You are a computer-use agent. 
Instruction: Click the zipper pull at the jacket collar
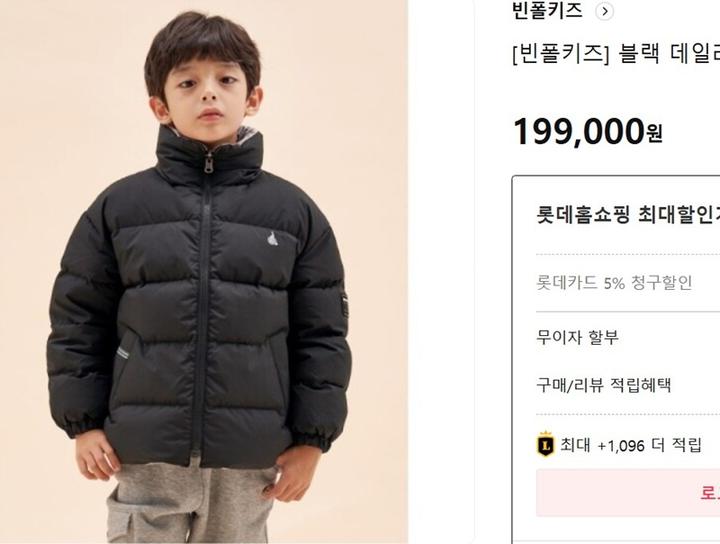209,163
